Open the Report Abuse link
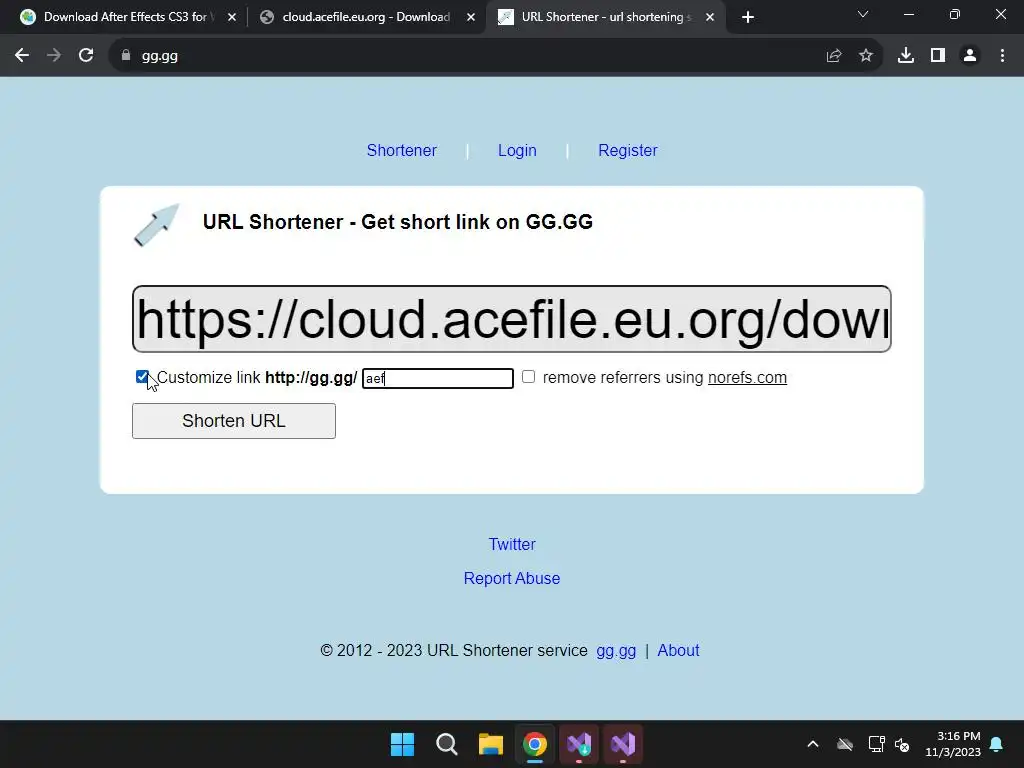 [512, 578]
